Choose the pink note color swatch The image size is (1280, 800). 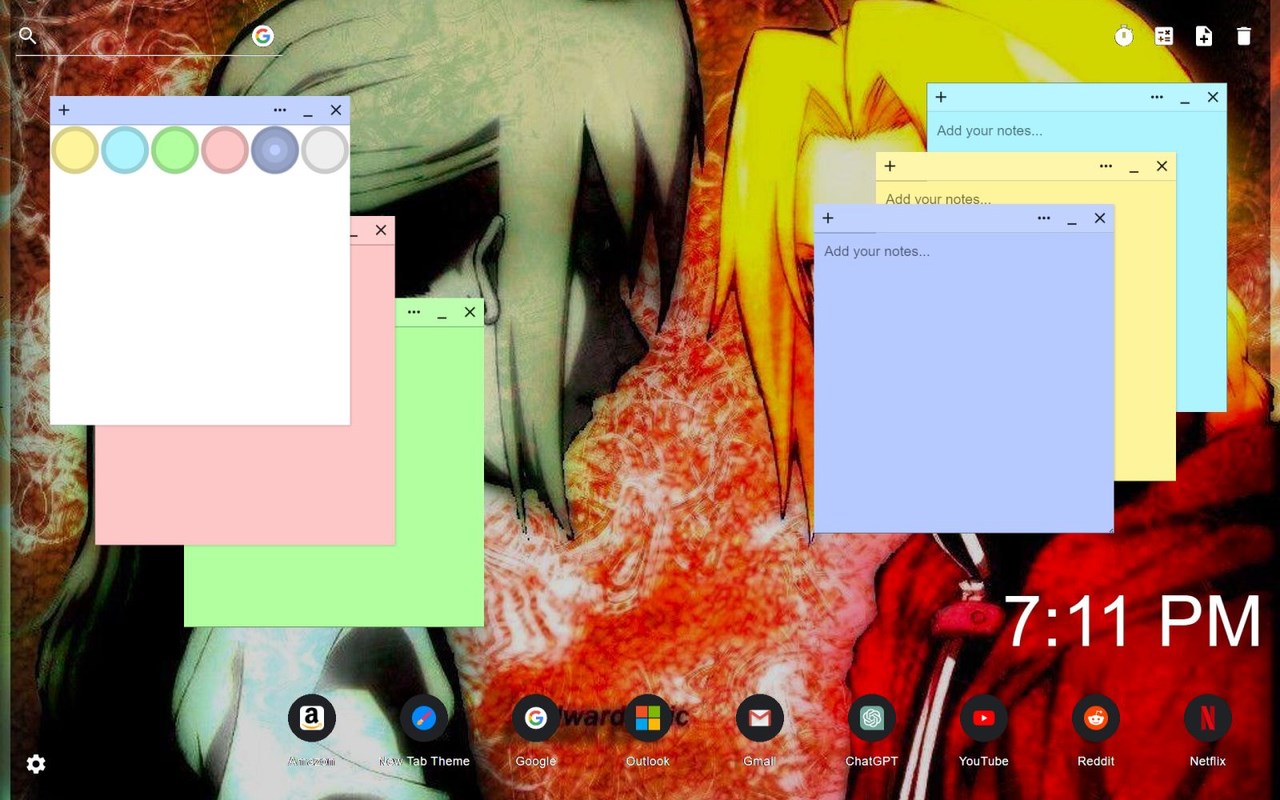tap(225, 150)
